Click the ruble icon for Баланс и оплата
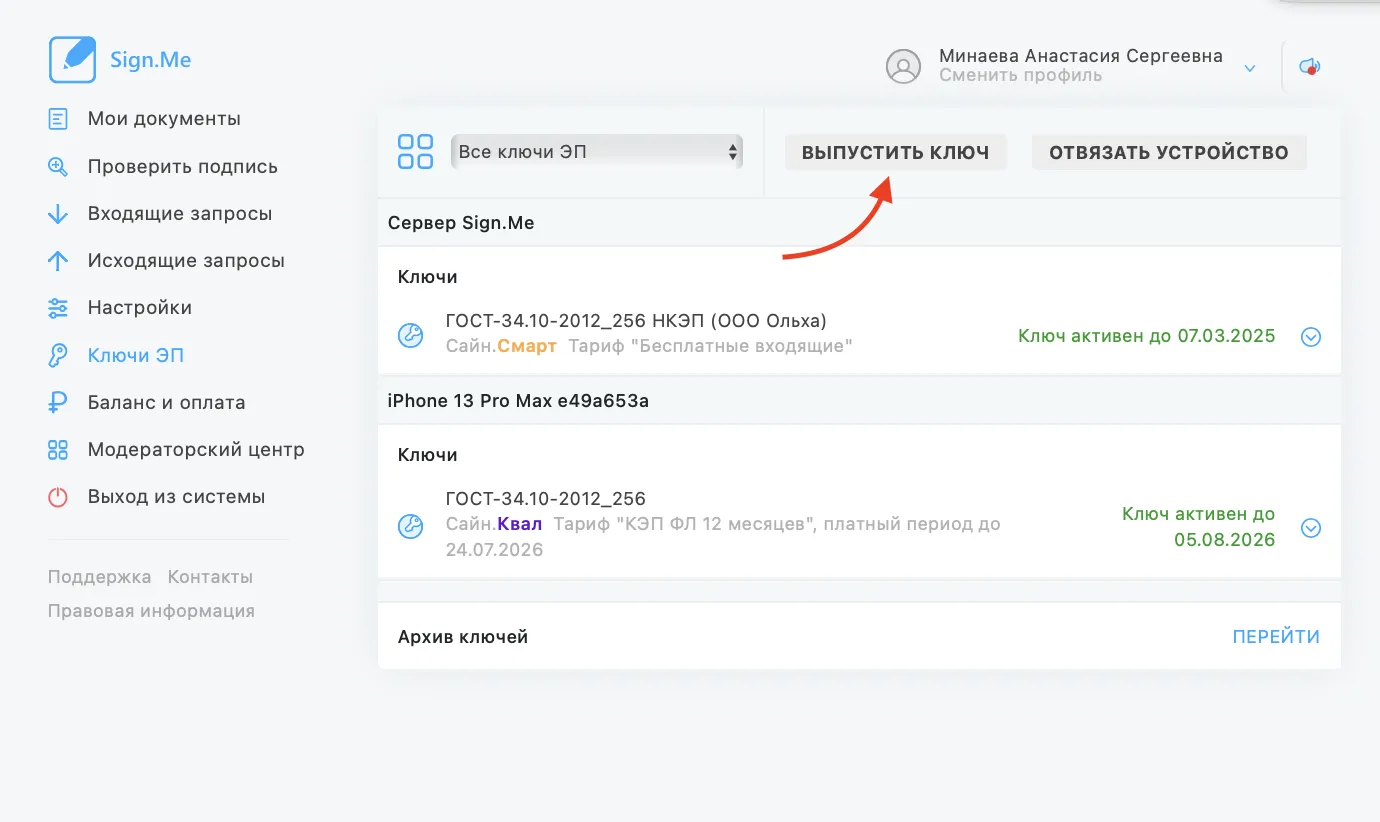The image size is (1380, 822). [x=58, y=403]
